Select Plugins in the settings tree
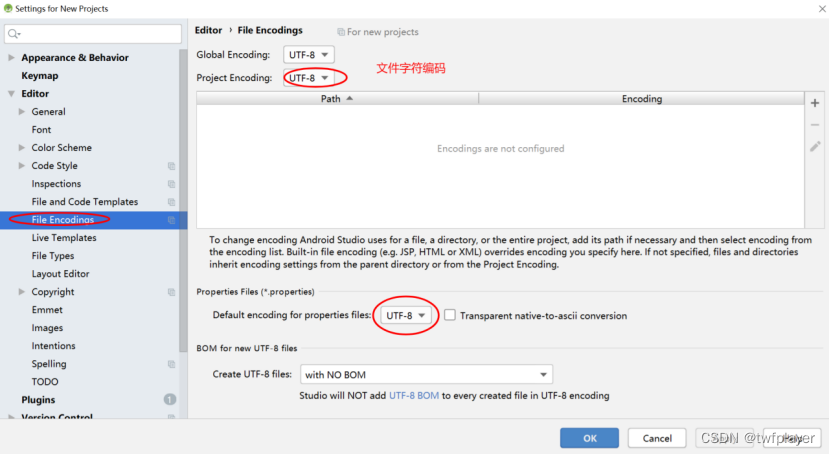Image resolution: width=830 pixels, height=455 pixels. pyautogui.click(x=38, y=399)
